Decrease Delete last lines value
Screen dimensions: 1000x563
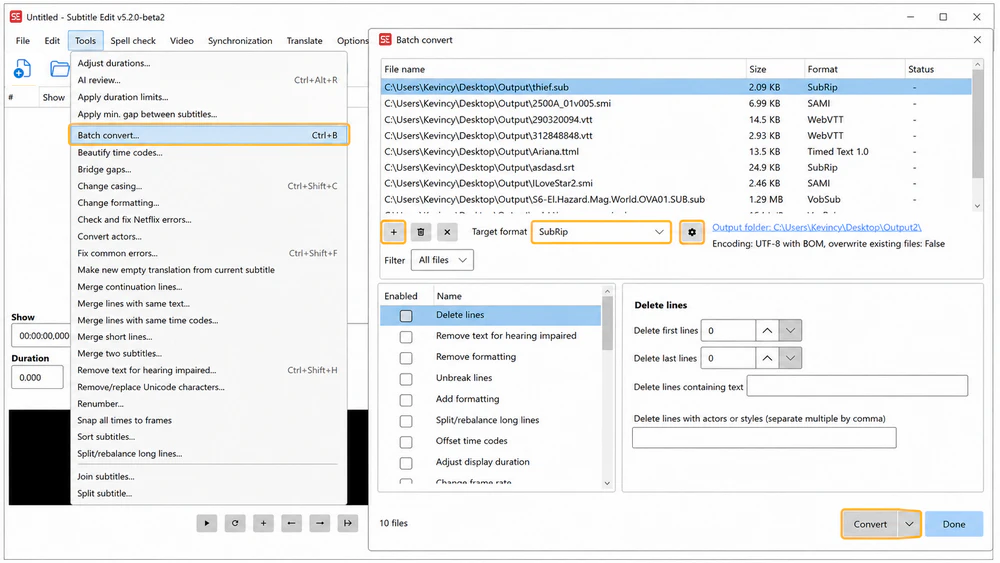coord(790,358)
